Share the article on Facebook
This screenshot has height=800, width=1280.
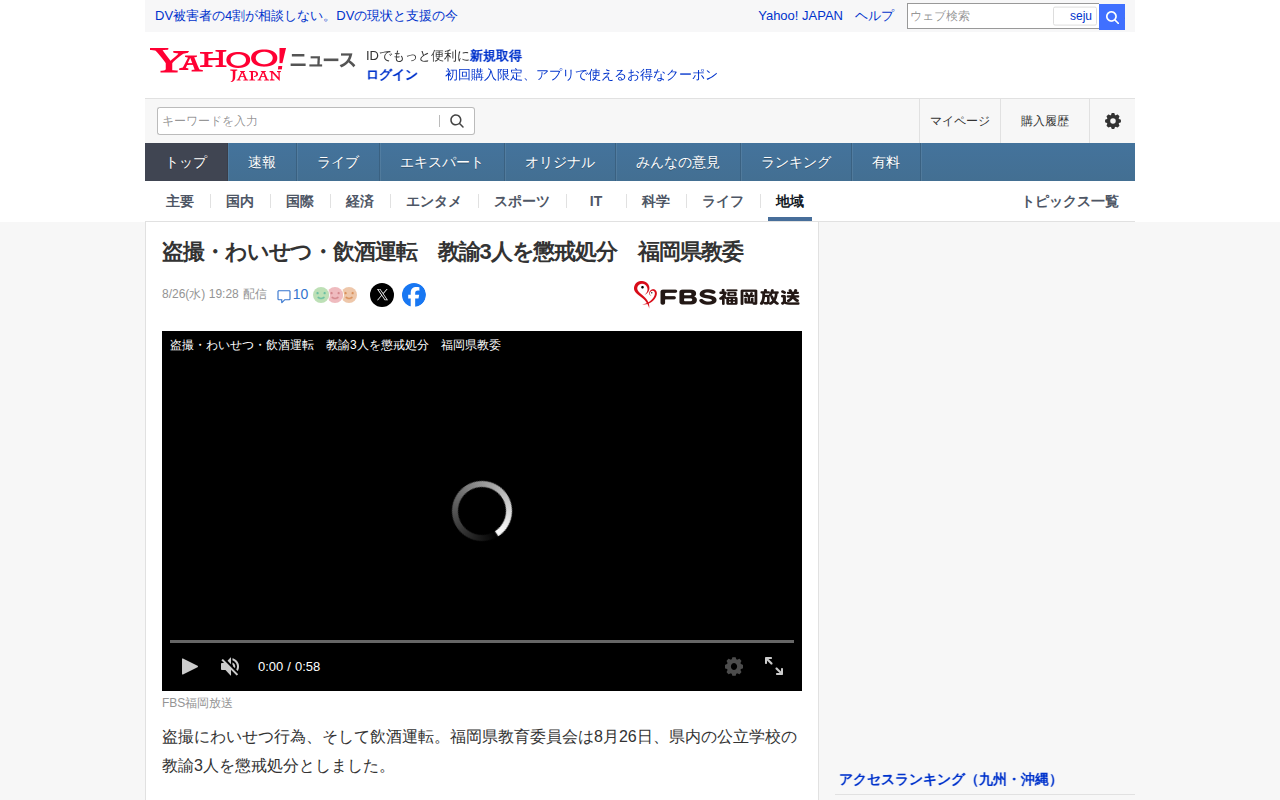coord(414,295)
